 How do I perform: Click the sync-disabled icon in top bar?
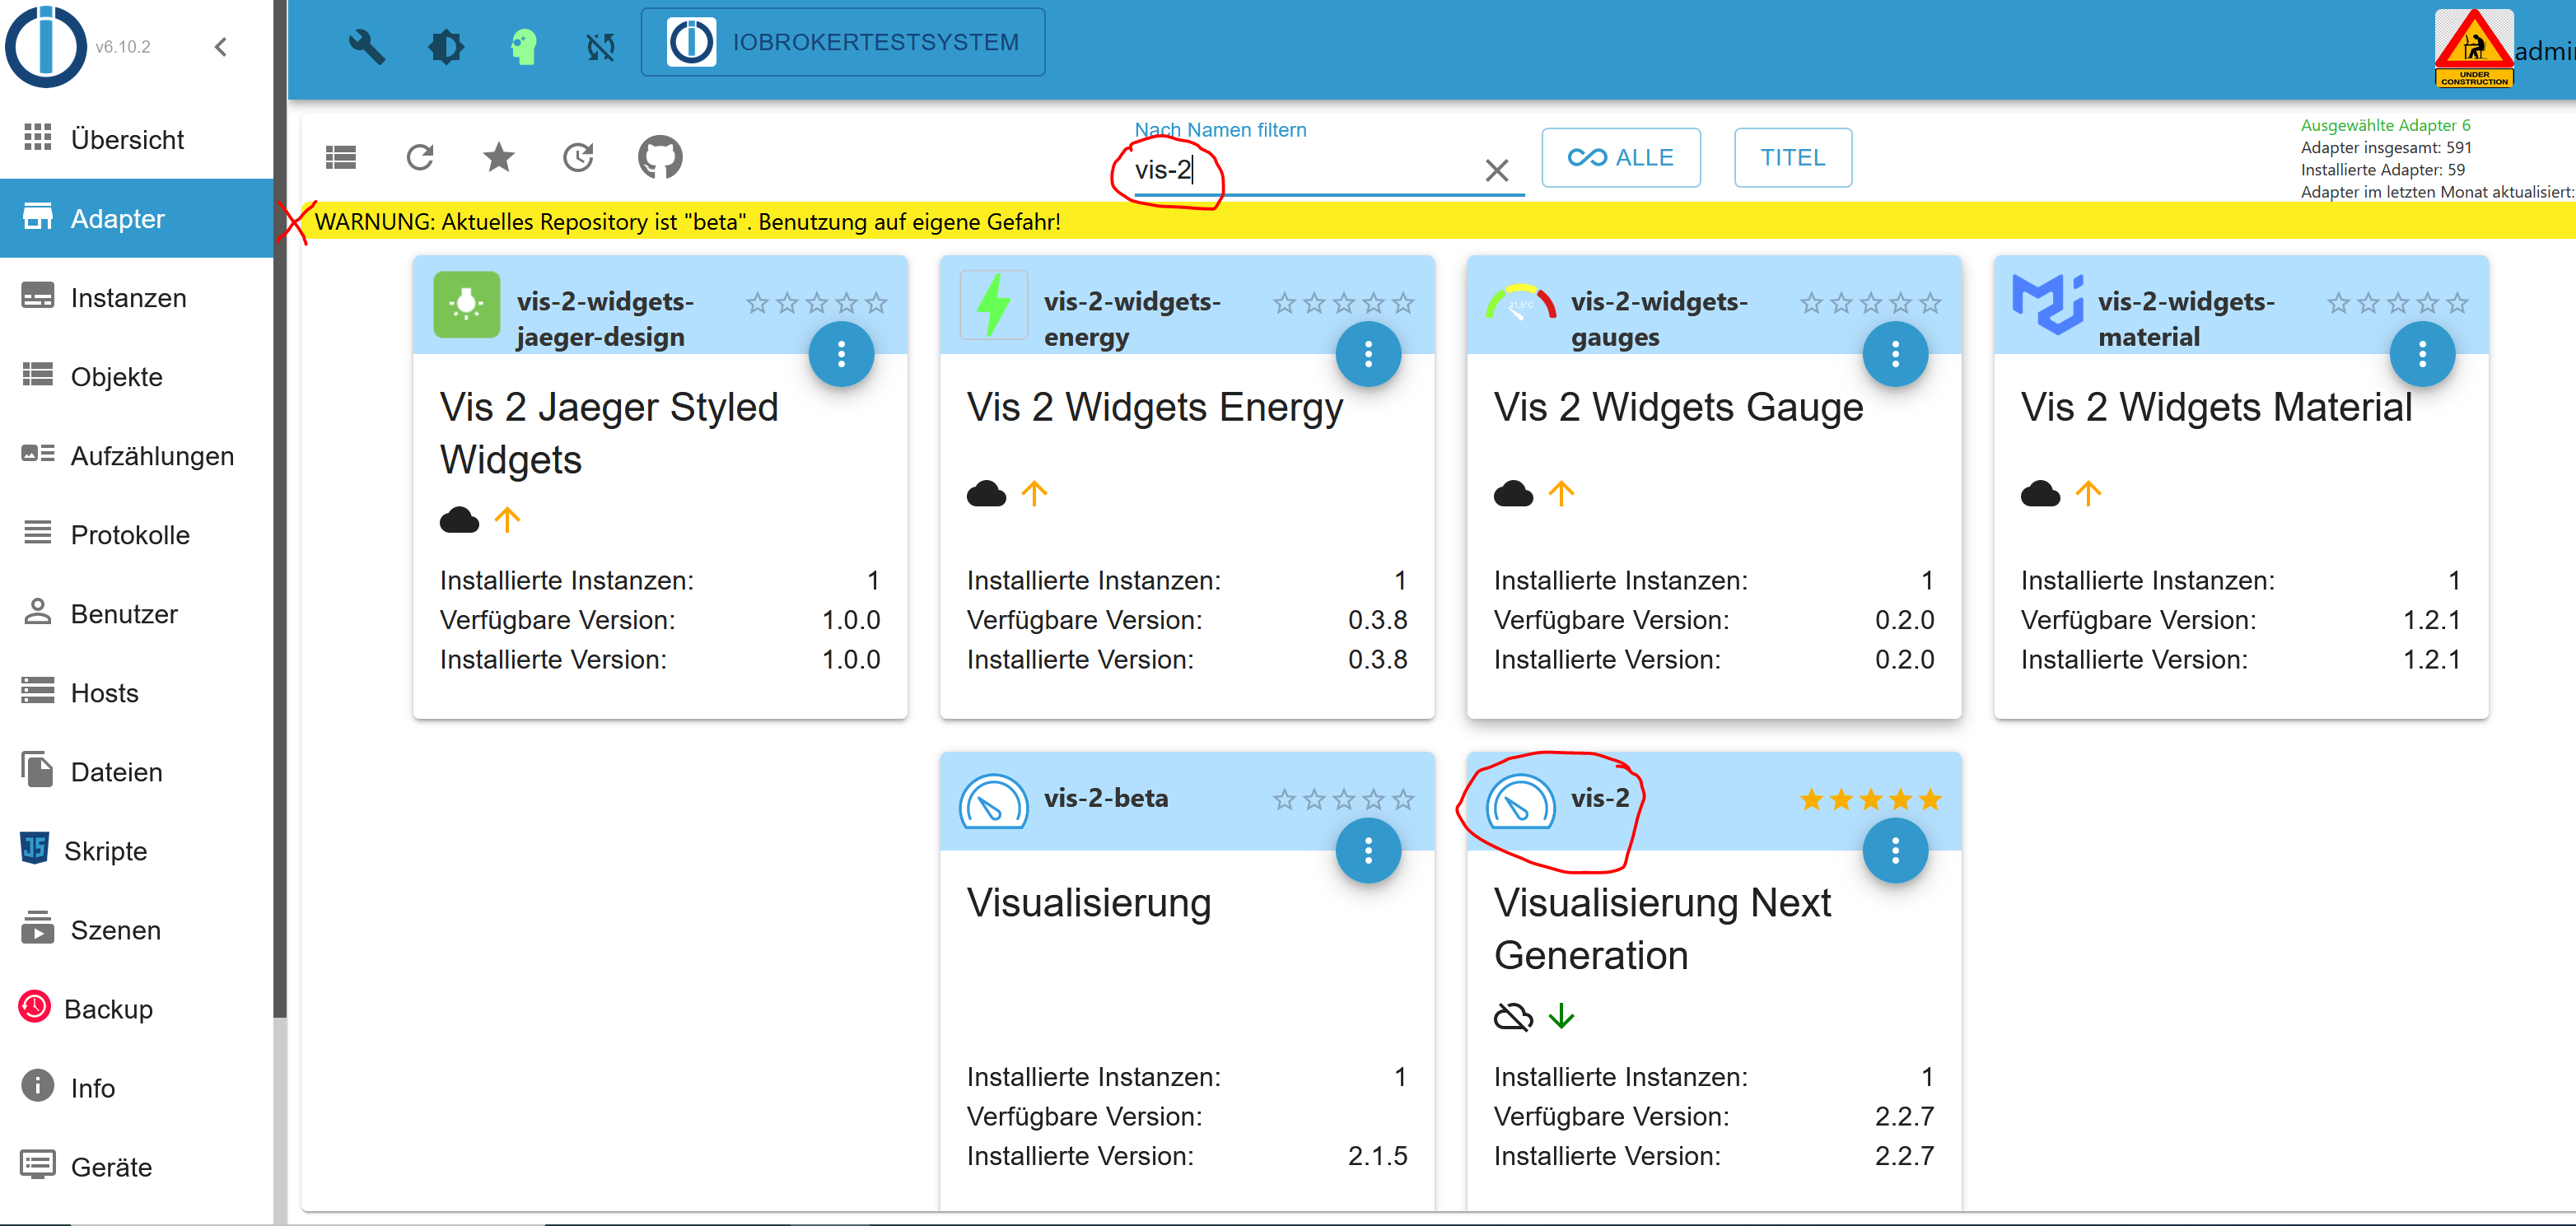tap(600, 45)
